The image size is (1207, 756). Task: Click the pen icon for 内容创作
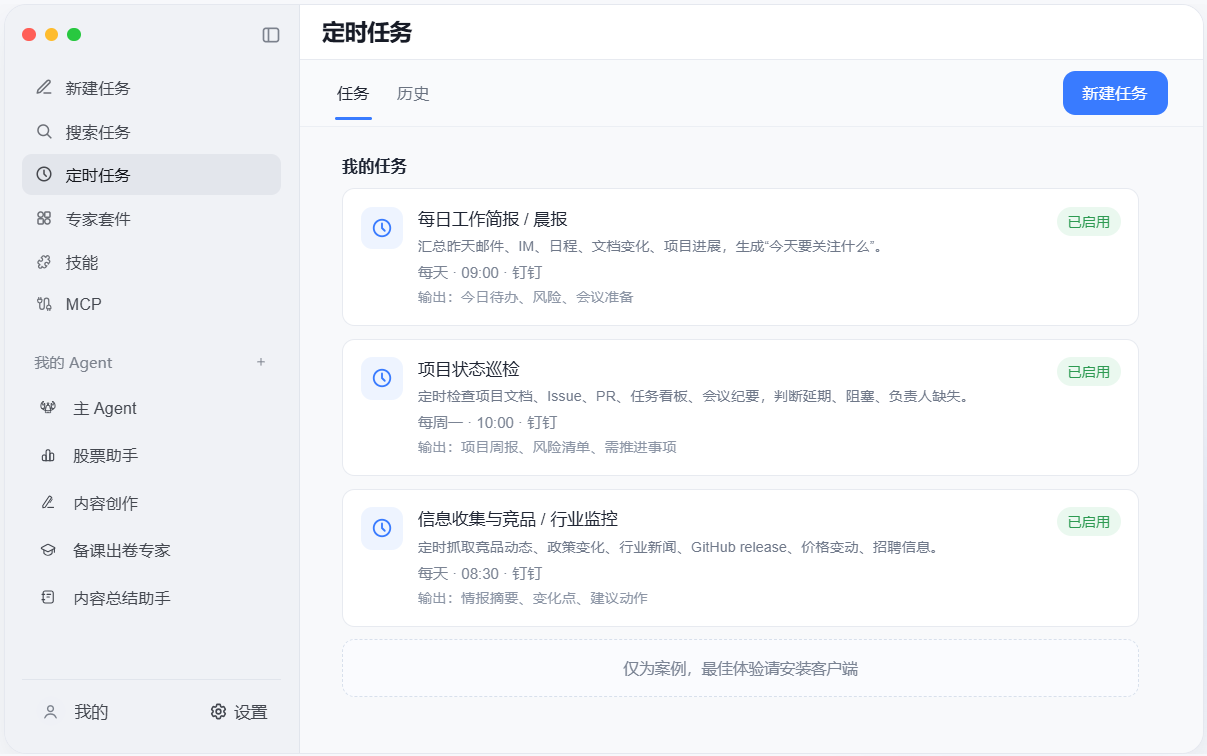[47, 503]
